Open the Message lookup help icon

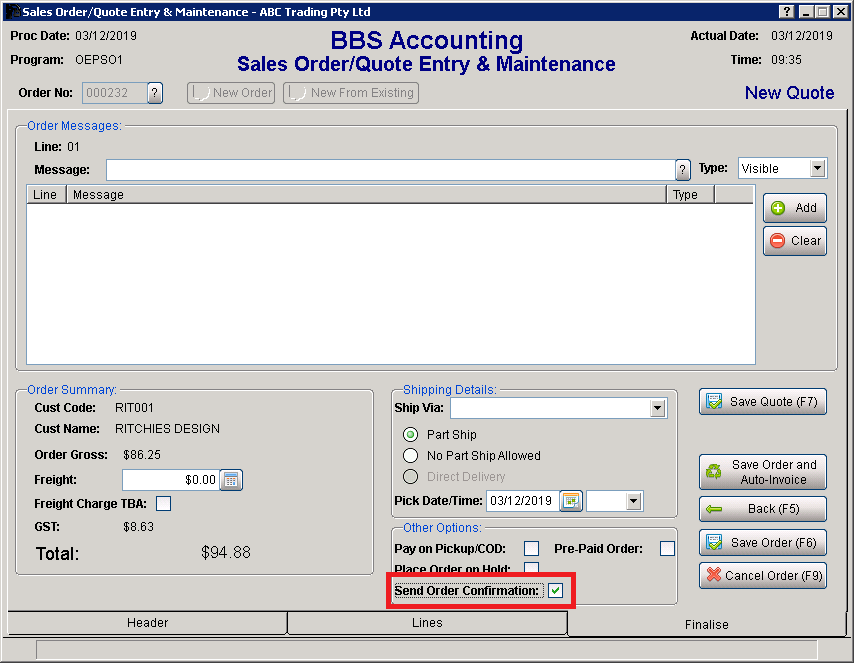click(683, 169)
